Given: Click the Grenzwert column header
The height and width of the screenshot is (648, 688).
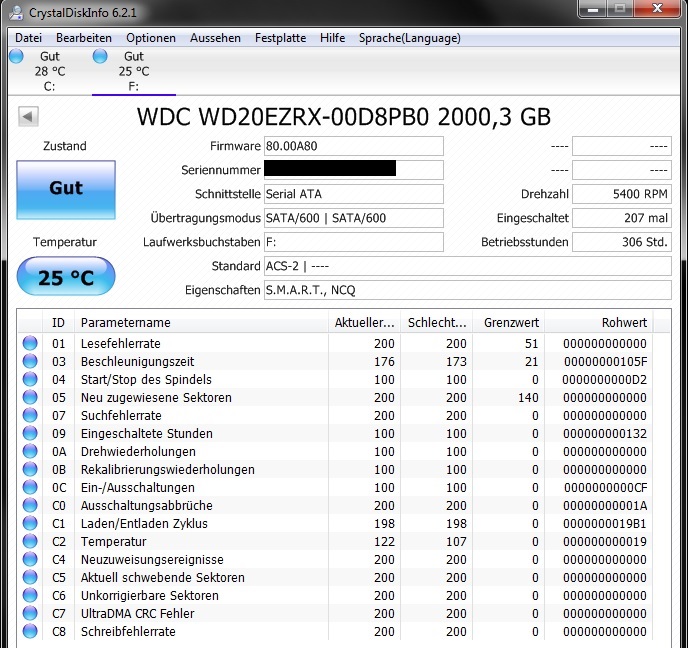Looking at the screenshot, I should point(509,322).
